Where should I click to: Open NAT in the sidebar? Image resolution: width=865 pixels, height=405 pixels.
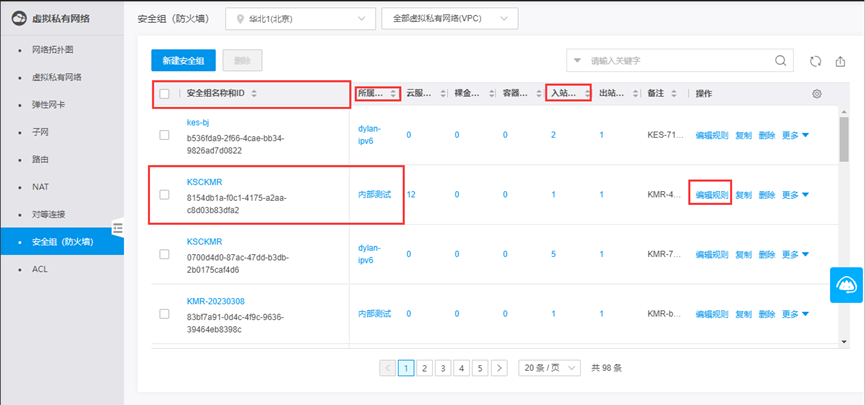click(40, 186)
